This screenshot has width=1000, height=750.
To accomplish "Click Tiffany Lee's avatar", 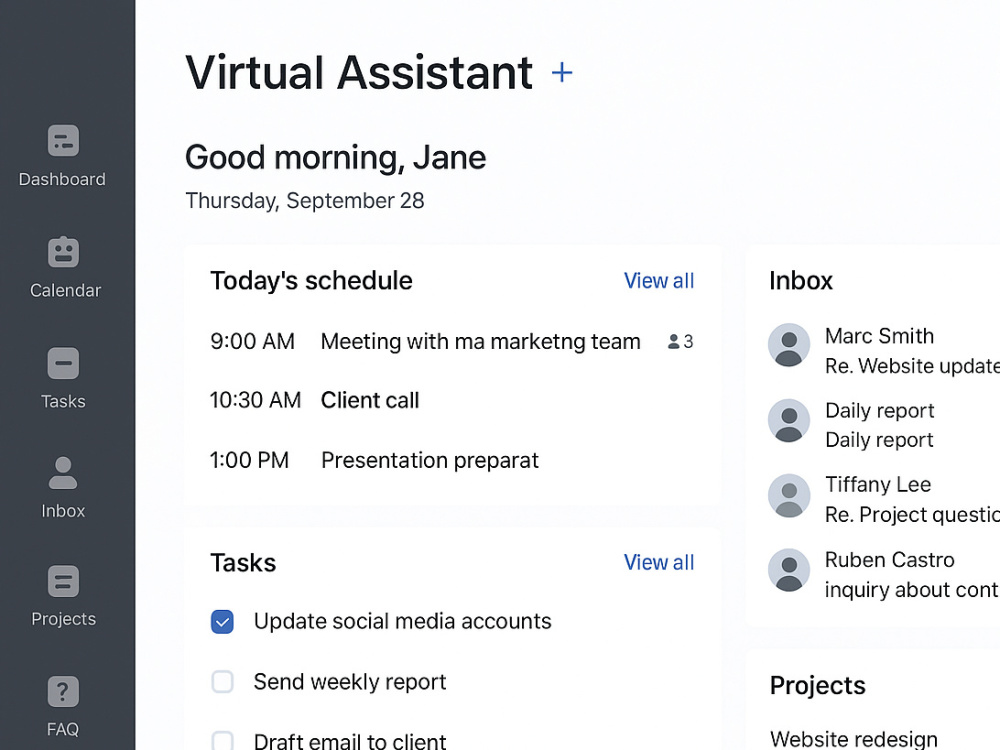I will pyautogui.click(x=789, y=496).
